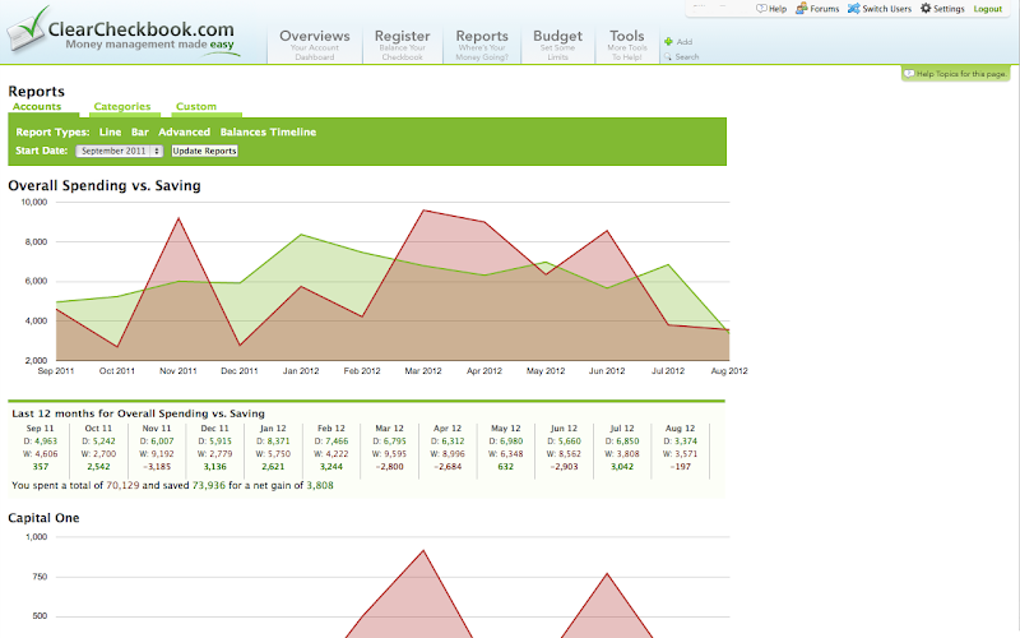The width and height of the screenshot is (1020, 638).
Task: Click the Help speech bubble icon
Action: tap(761, 8)
